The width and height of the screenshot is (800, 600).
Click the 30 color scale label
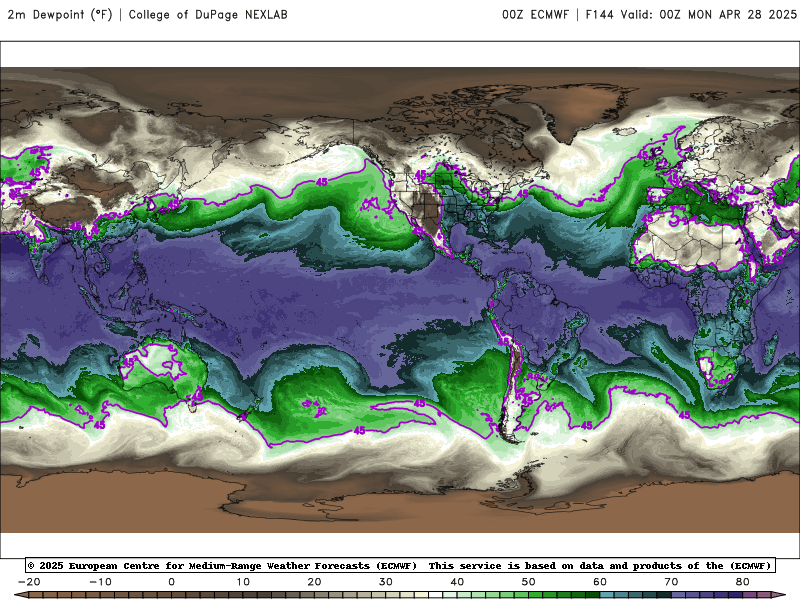point(386,582)
